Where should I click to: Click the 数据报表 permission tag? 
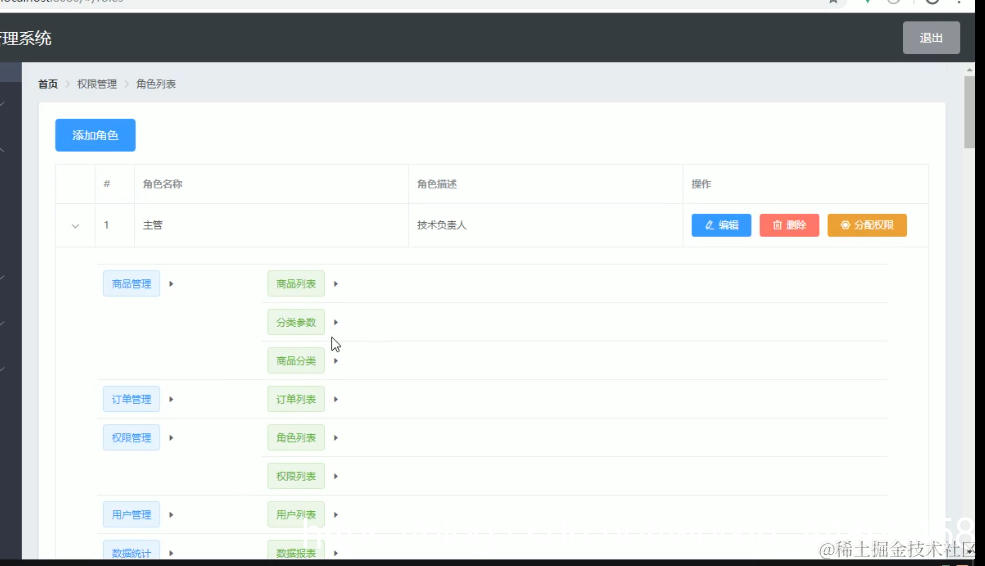pos(296,551)
